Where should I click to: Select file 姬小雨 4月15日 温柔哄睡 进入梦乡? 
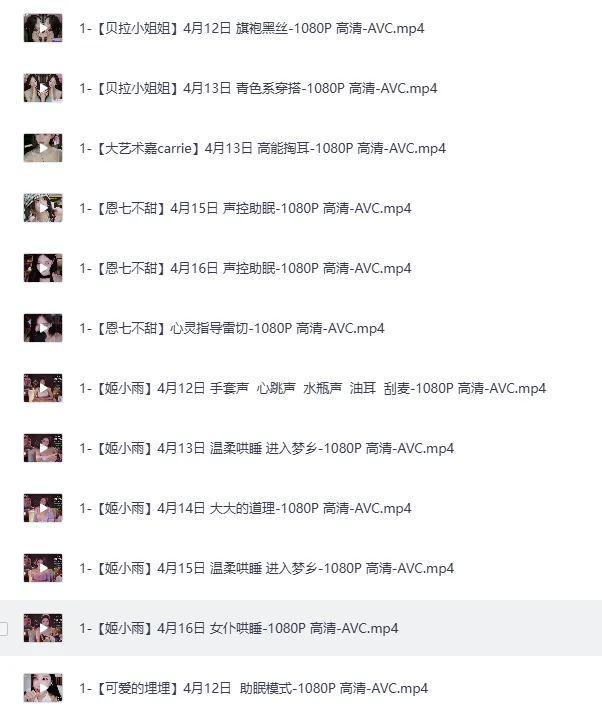tap(267, 568)
